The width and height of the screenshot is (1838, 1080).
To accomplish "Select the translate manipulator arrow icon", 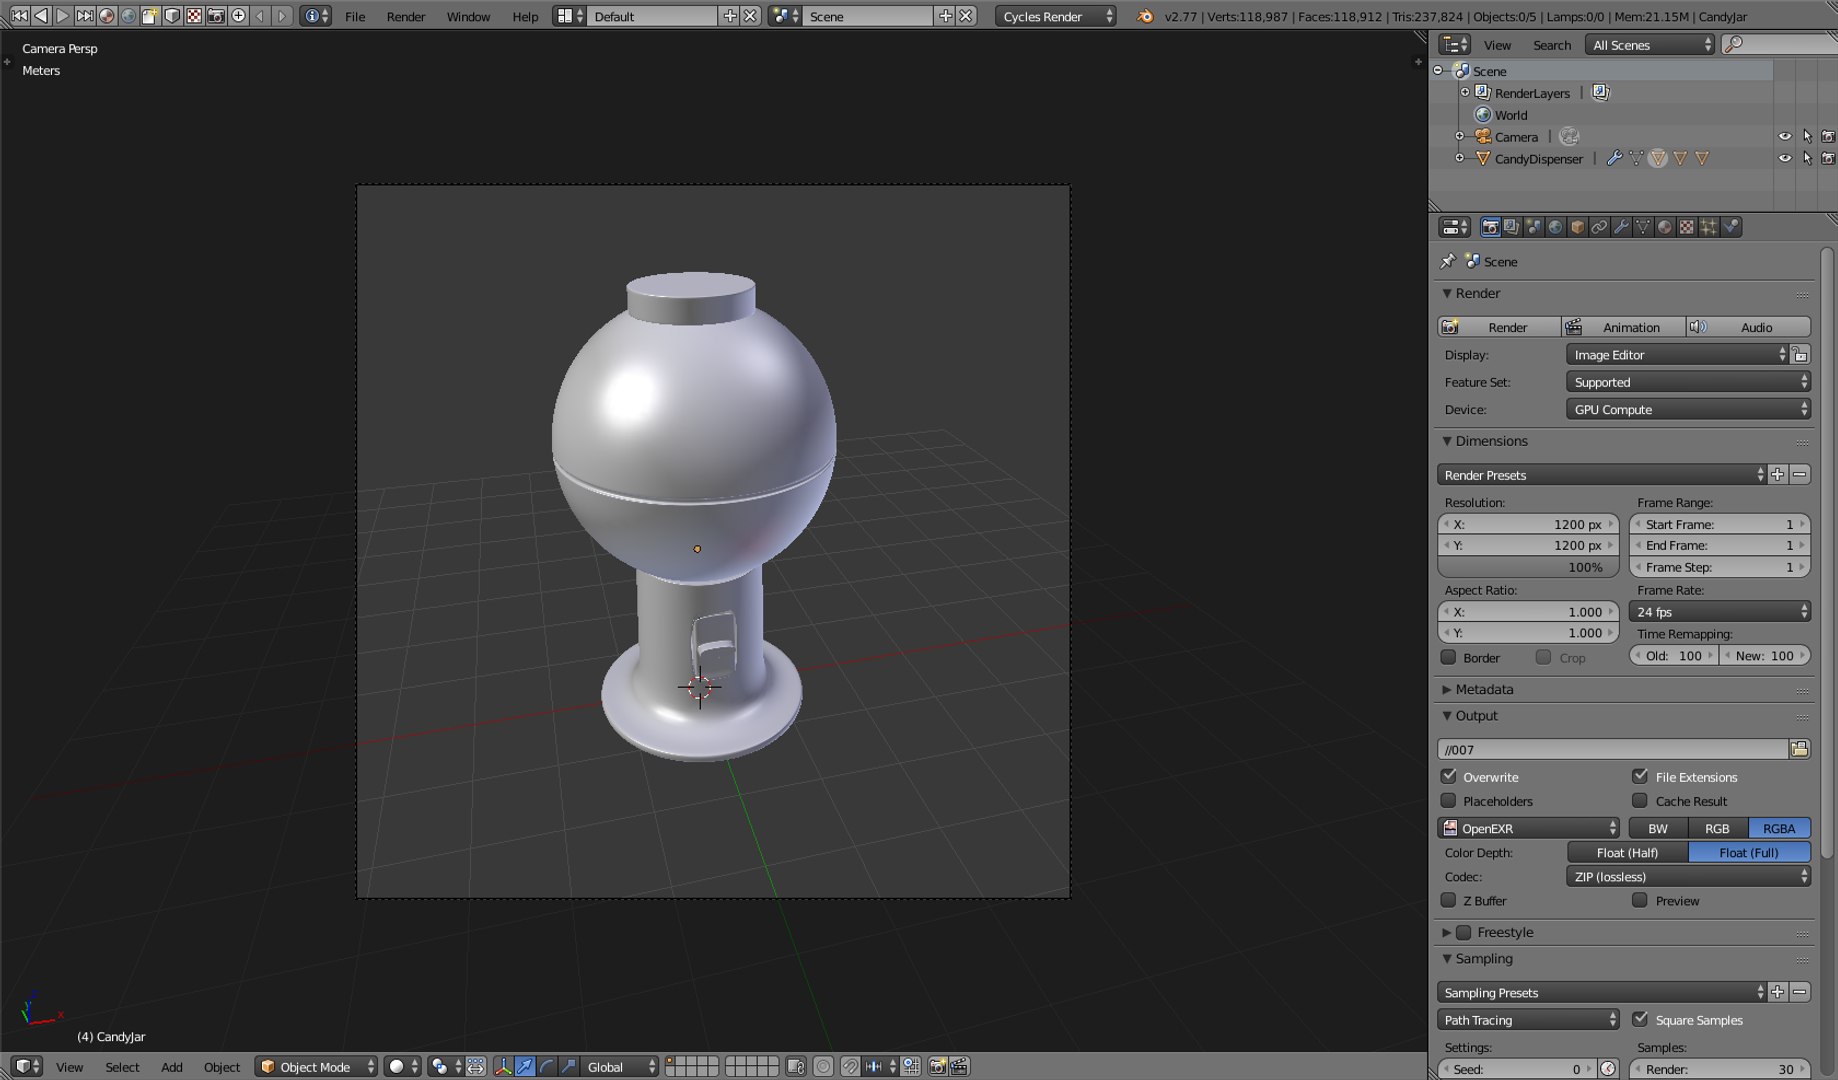I will (x=525, y=1067).
